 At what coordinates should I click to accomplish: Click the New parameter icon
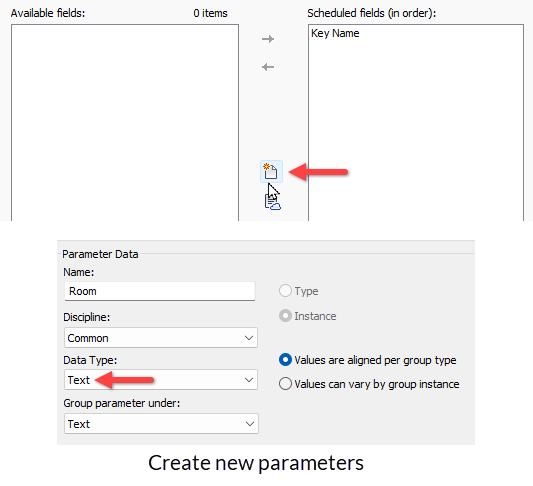[x=271, y=171]
